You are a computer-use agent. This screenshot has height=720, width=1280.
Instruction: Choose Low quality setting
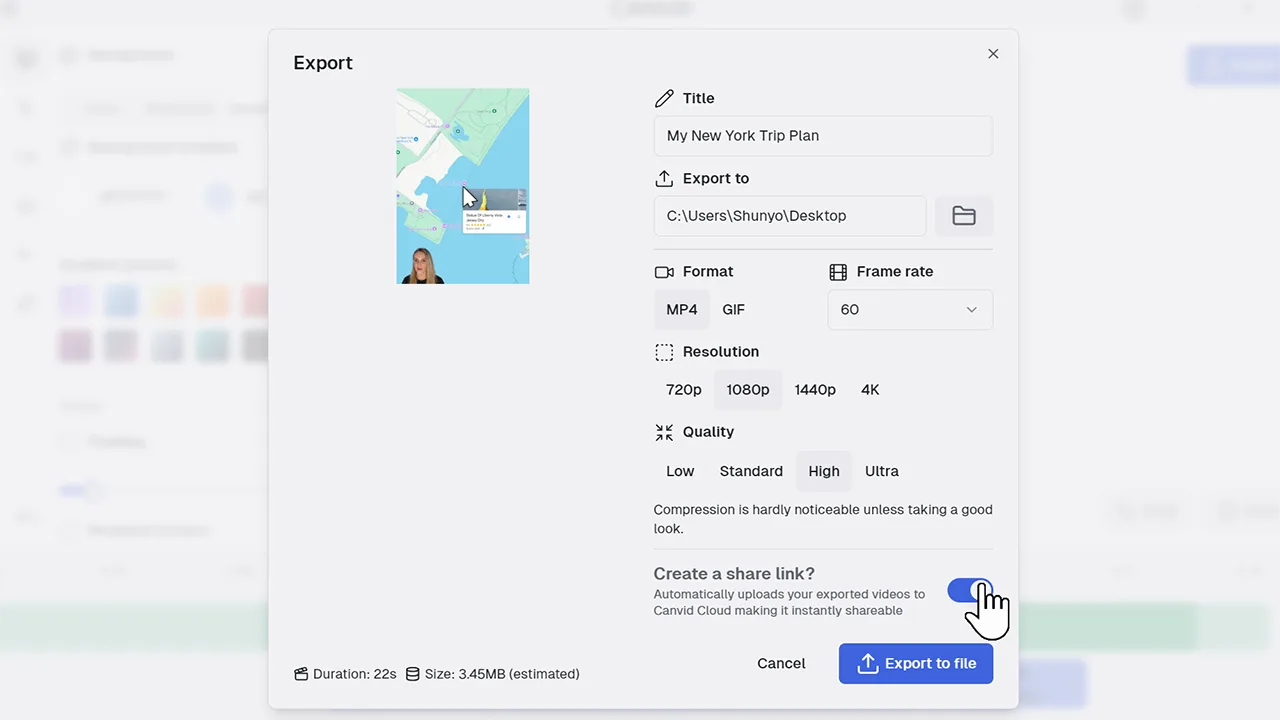click(x=680, y=471)
